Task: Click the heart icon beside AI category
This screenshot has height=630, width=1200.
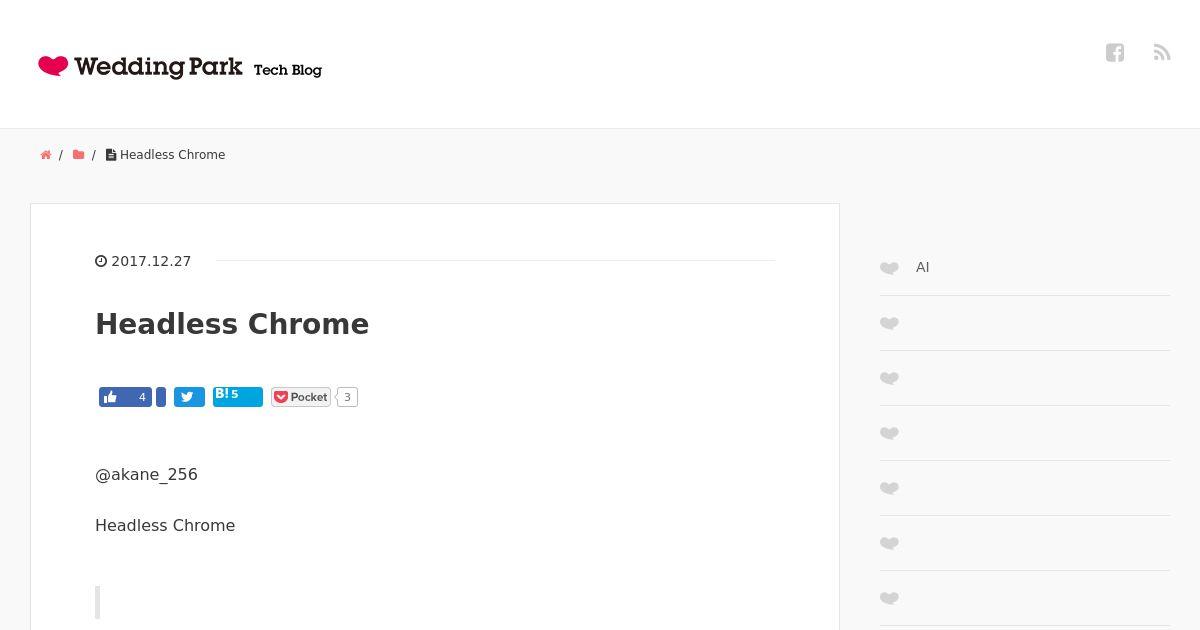Action: click(889, 268)
